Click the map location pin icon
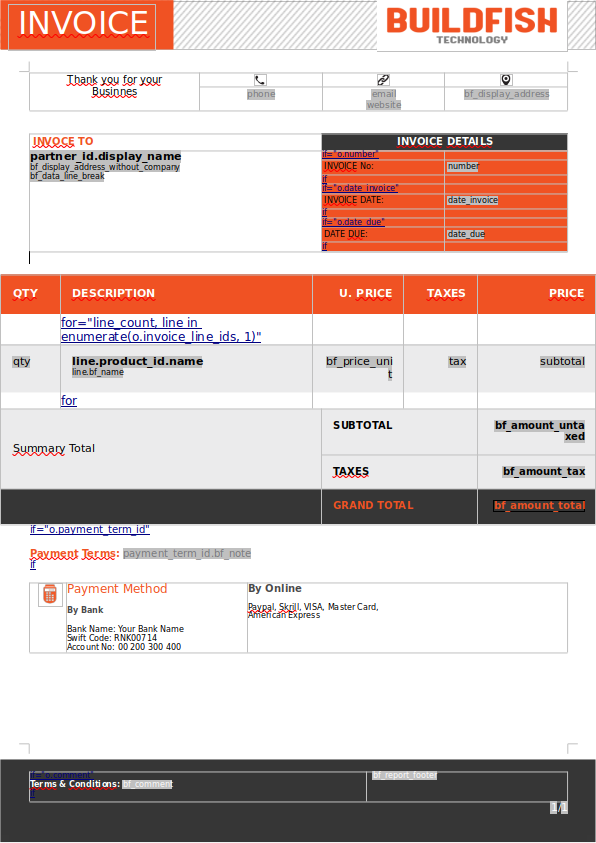The image size is (596, 843). [x=506, y=80]
